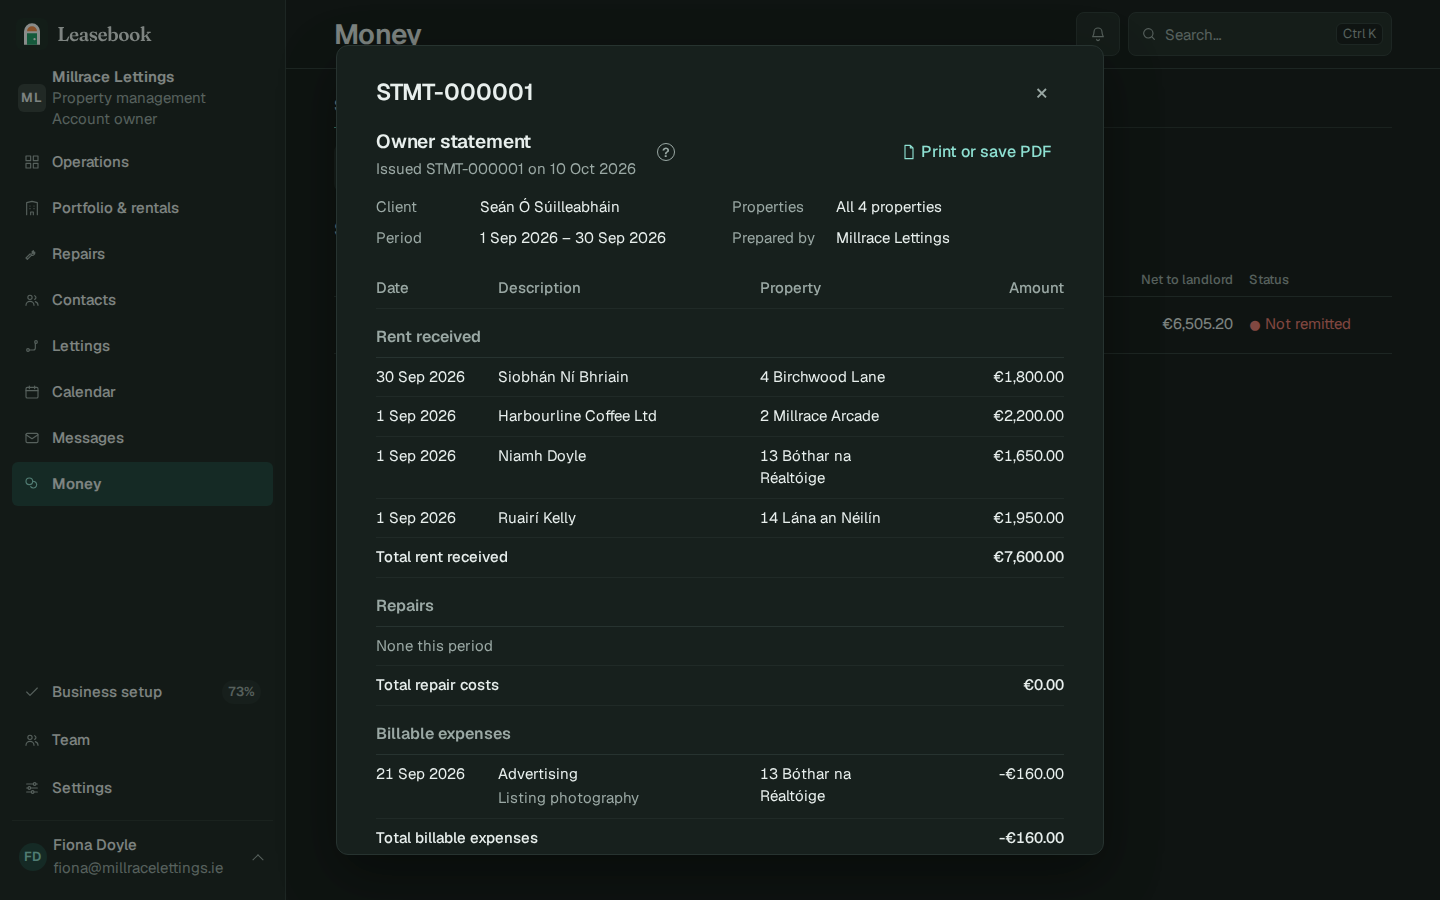Open Business setup progress
The image size is (1440, 900).
pyautogui.click(x=142, y=692)
